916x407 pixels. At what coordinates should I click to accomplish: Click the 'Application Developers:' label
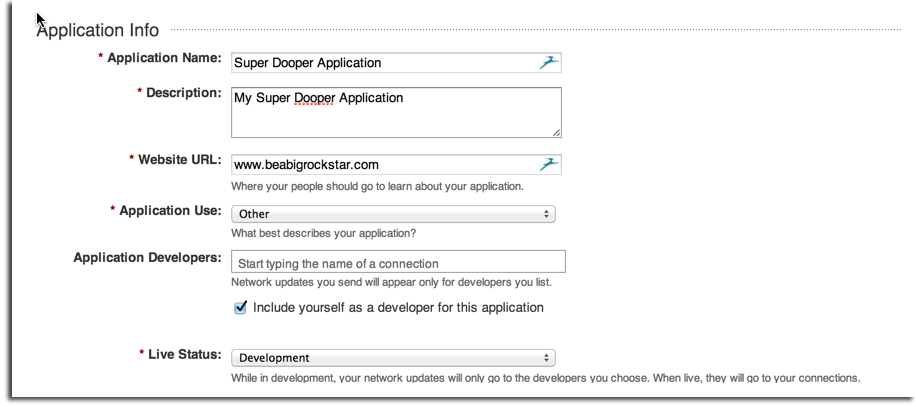coord(147,258)
